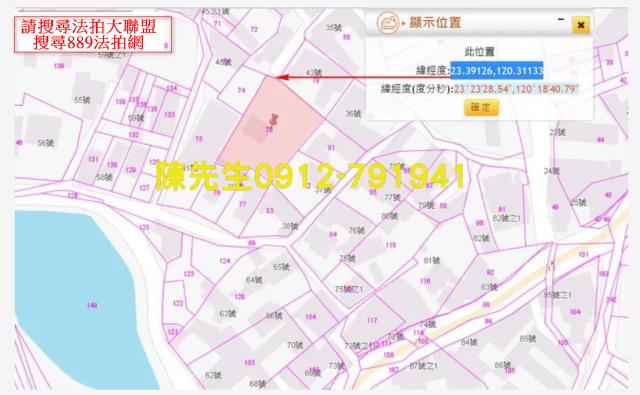Click parcel number 123
The height and width of the screenshot is (395, 640).
pos(189,273)
